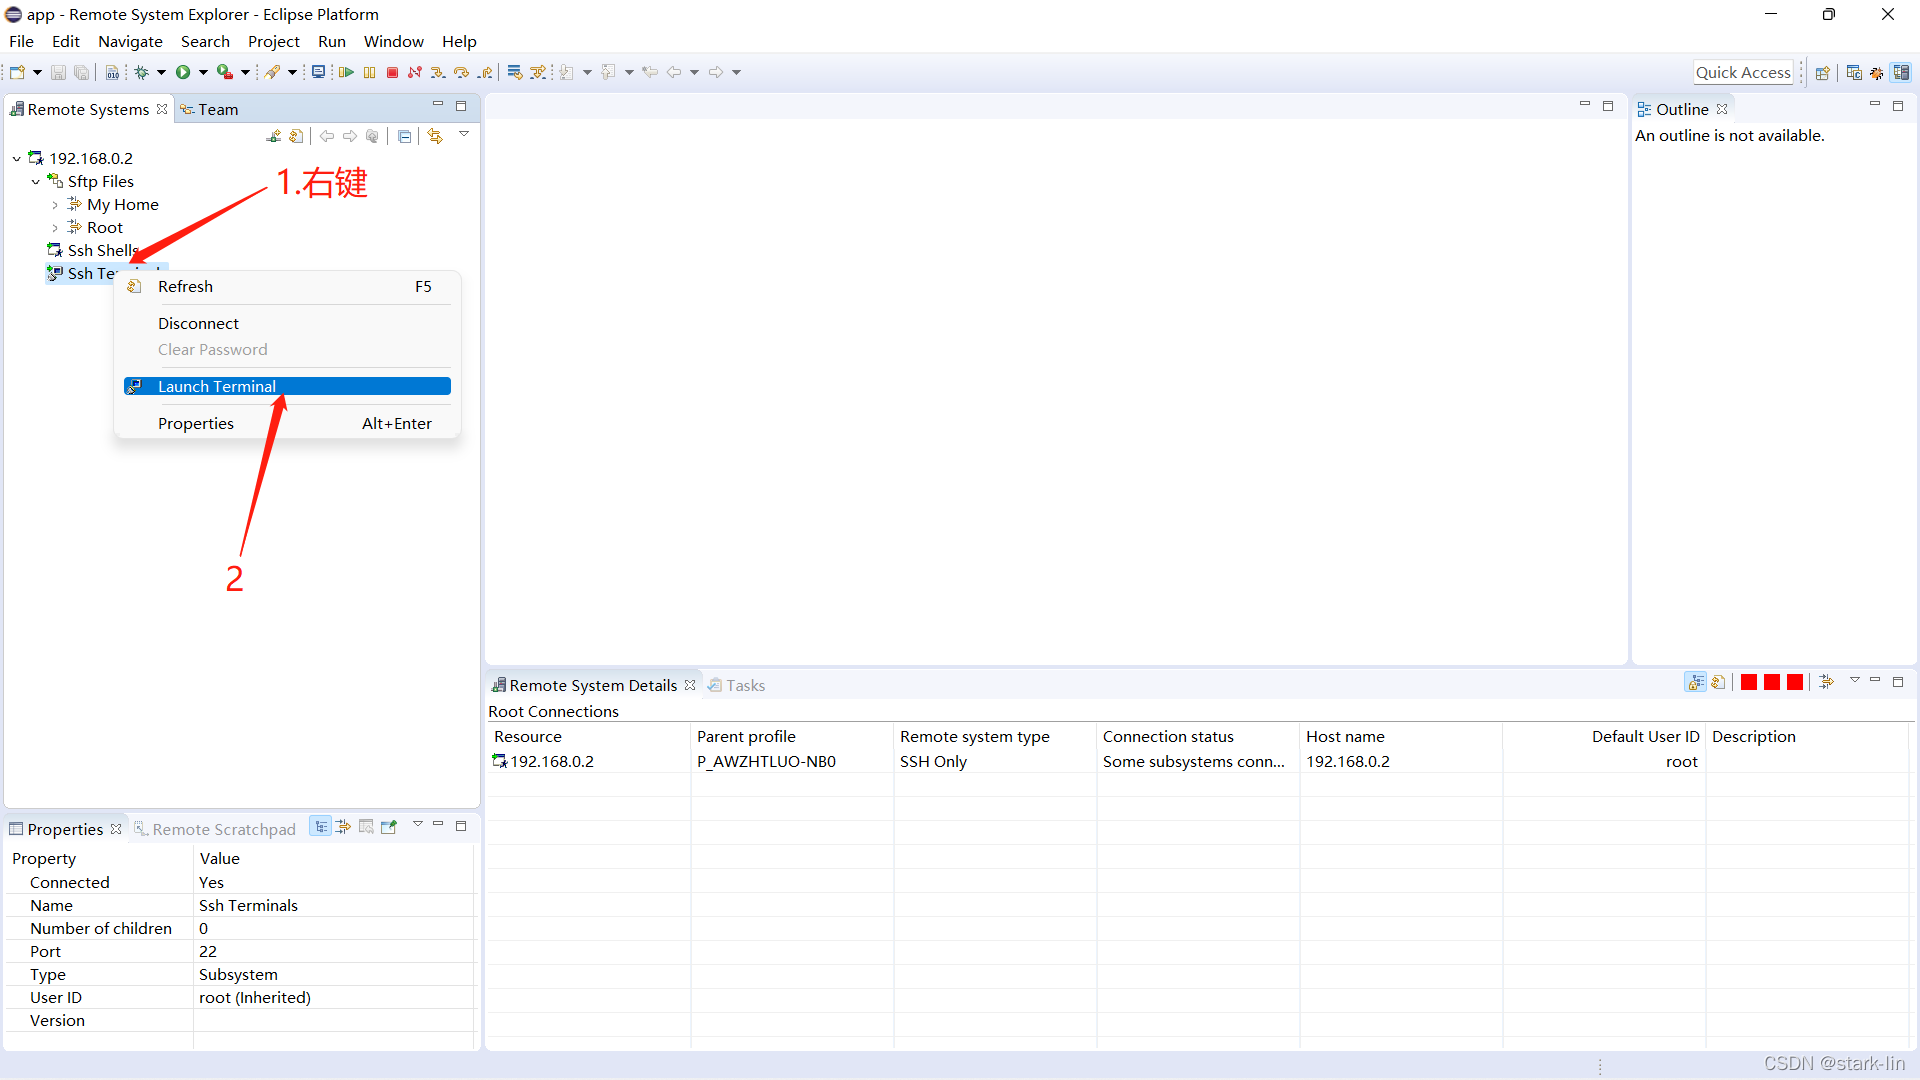Open the Run button dropdown arrow

click(x=203, y=72)
